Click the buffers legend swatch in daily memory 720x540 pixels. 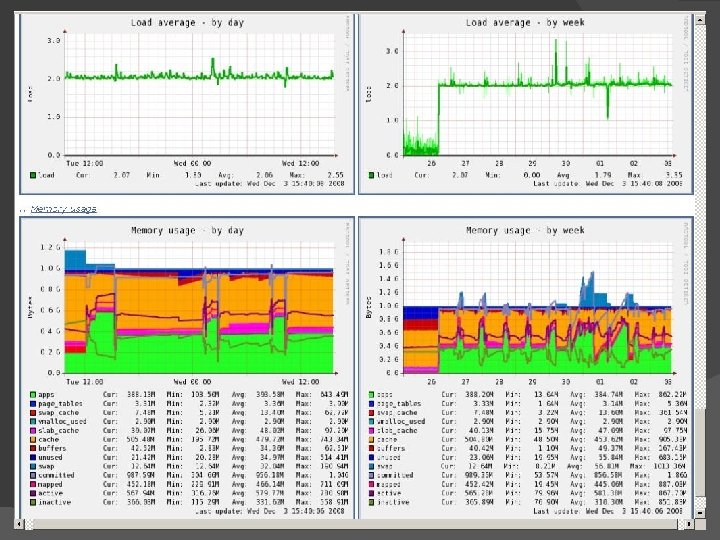[x=33, y=448]
